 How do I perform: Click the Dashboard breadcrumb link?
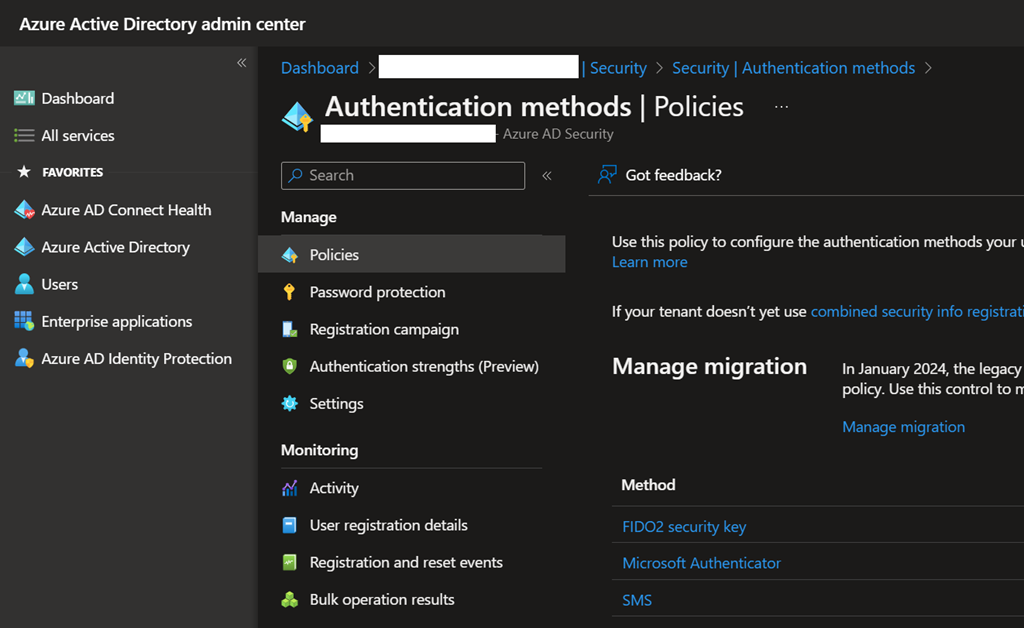[319, 68]
